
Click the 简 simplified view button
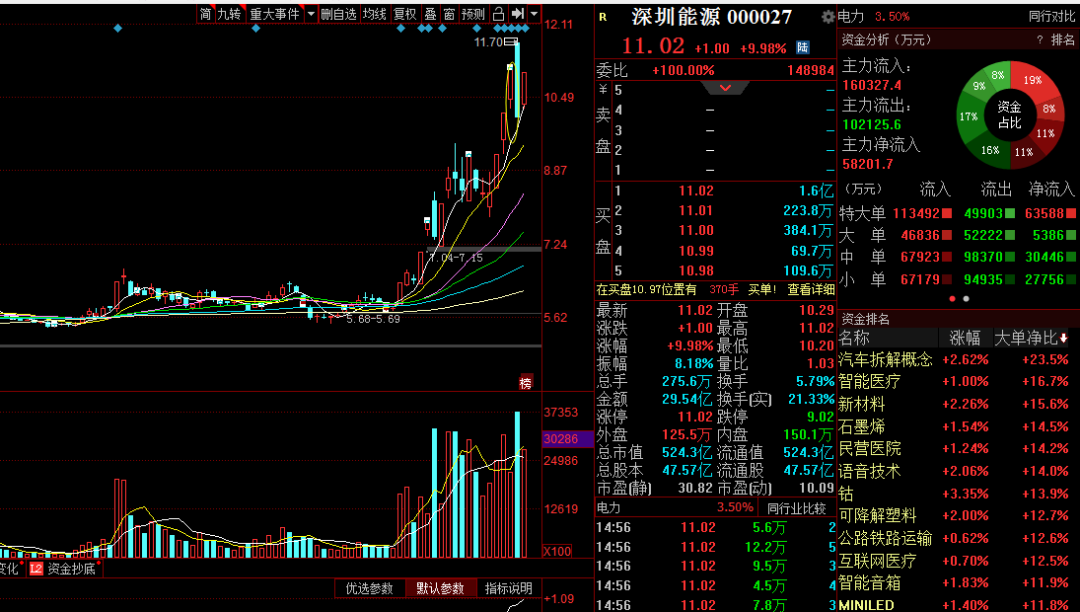pos(205,14)
